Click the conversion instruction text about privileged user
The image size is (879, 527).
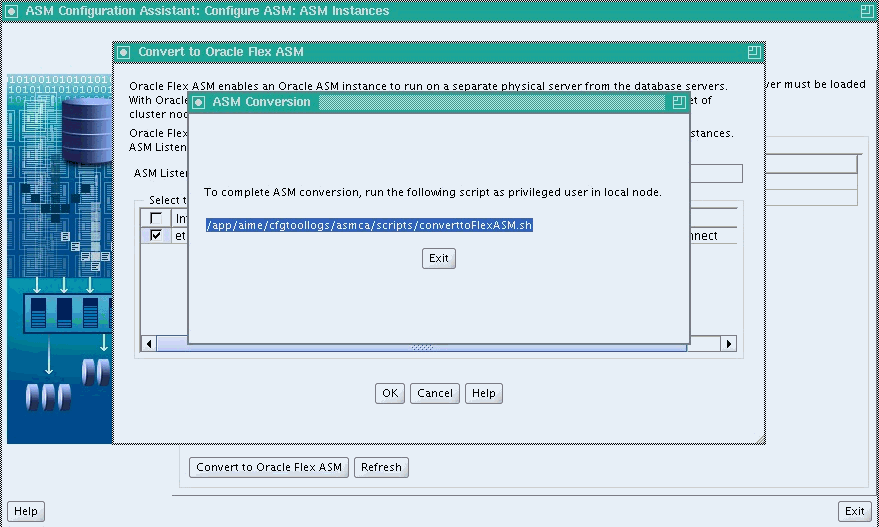(x=433, y=192)
